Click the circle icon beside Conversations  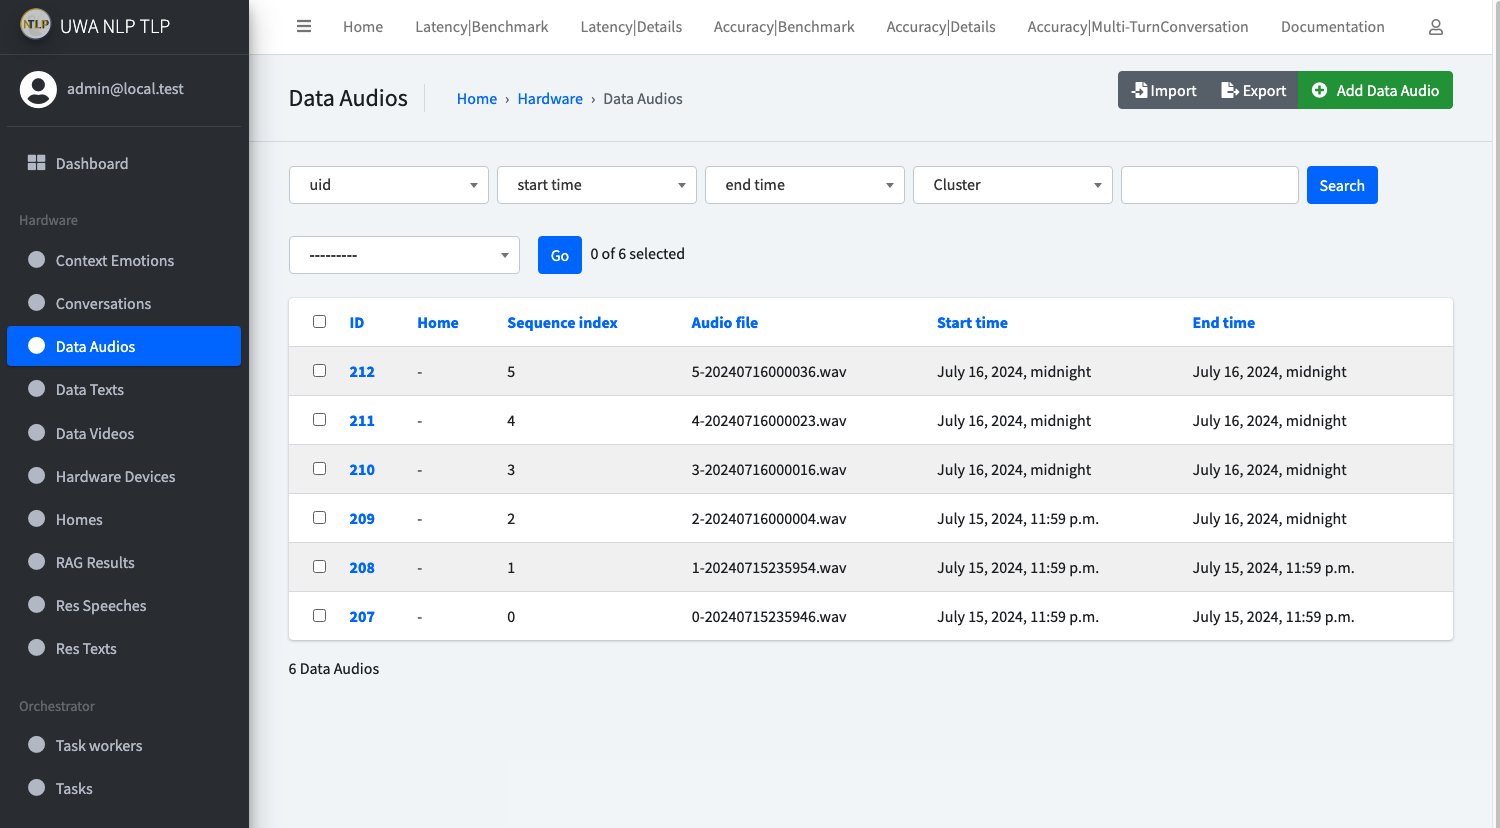[37, 303]
